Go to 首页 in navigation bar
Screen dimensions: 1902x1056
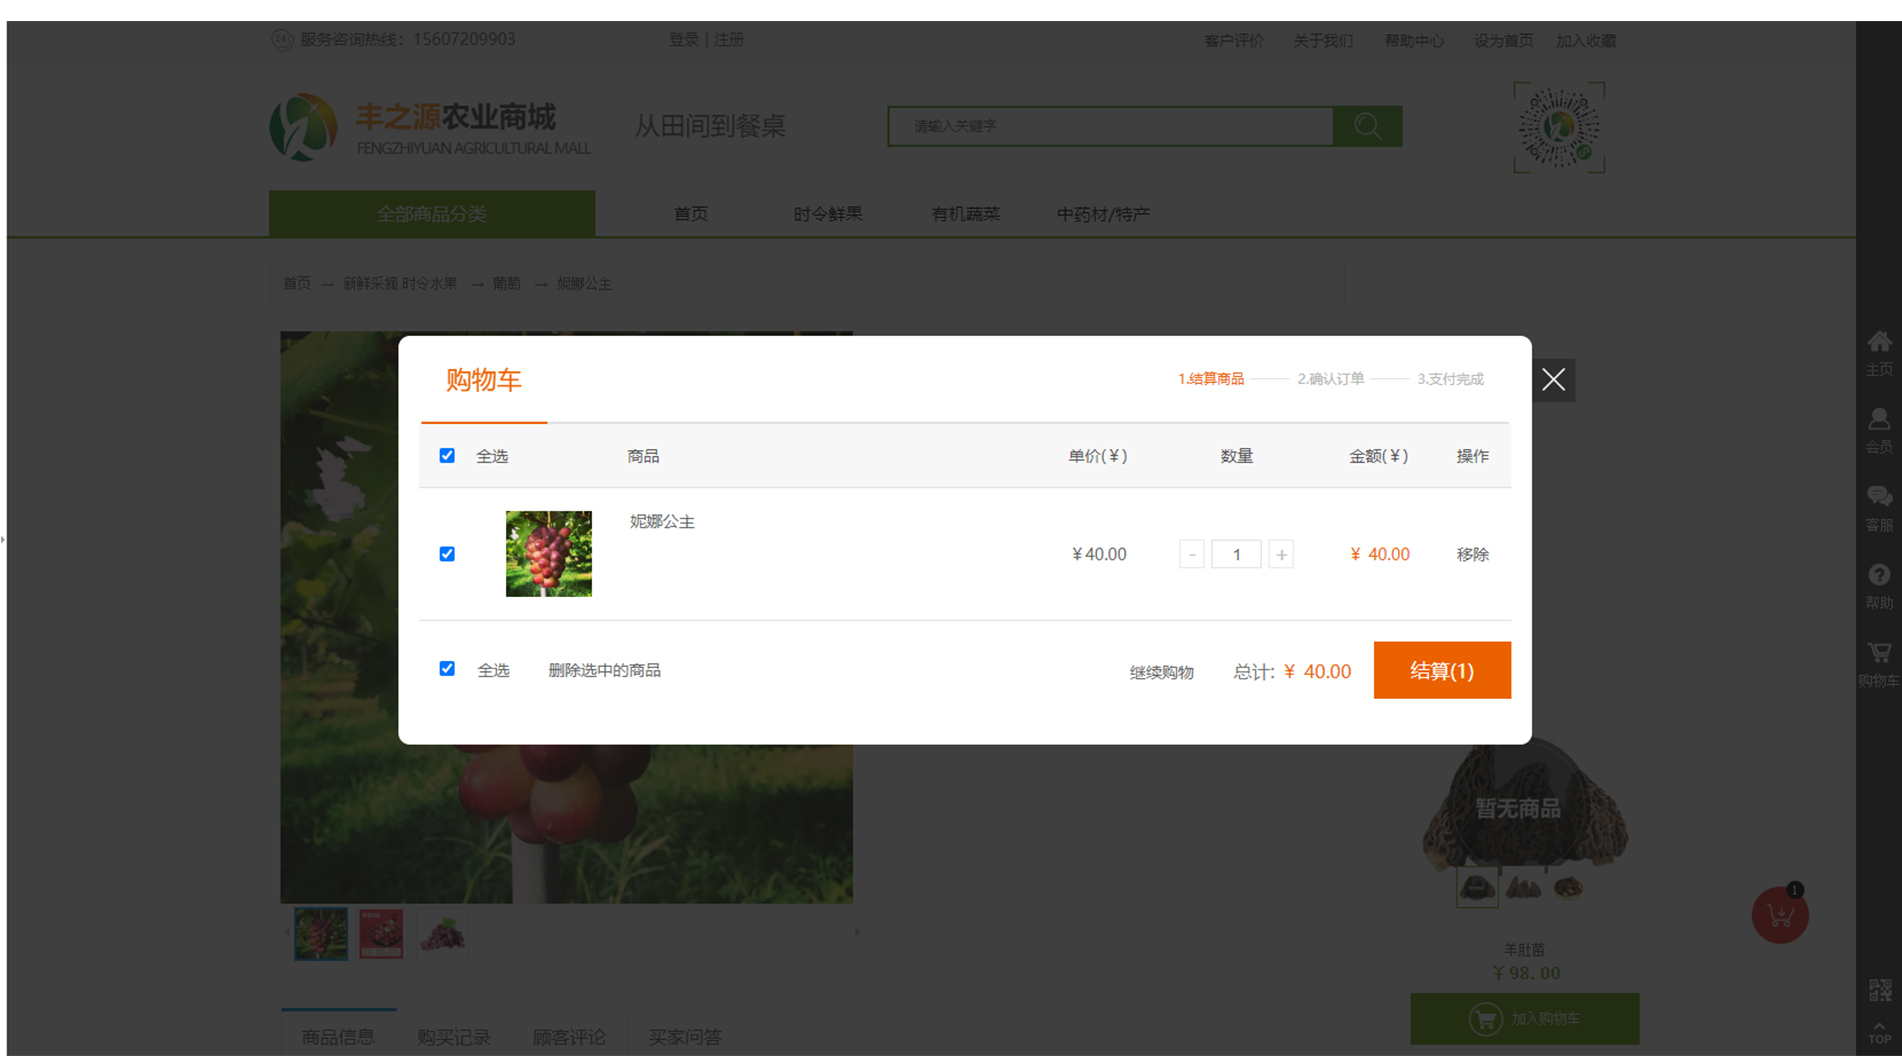pyautogui.click(x=690, y=214)
